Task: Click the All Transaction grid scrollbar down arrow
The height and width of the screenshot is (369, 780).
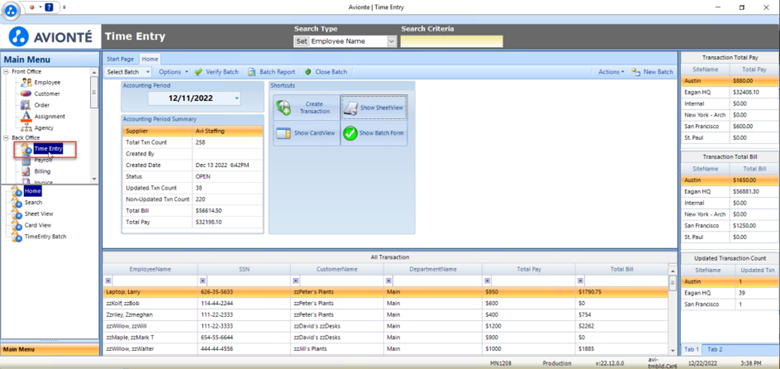Action: (x=672, y=351)
